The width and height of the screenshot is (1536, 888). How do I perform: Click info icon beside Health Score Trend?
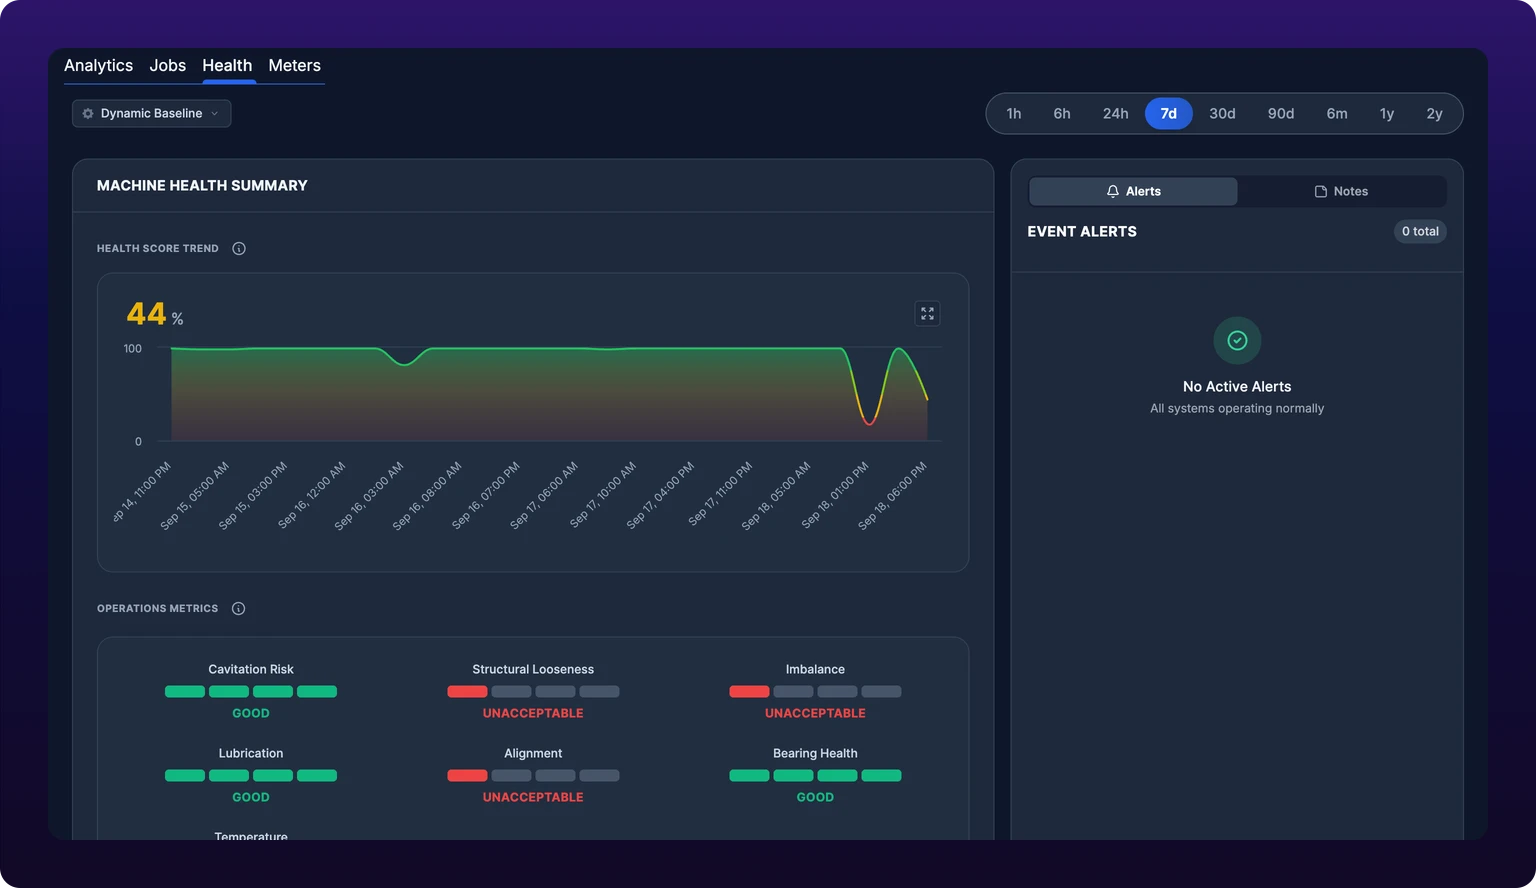point(239,248)
